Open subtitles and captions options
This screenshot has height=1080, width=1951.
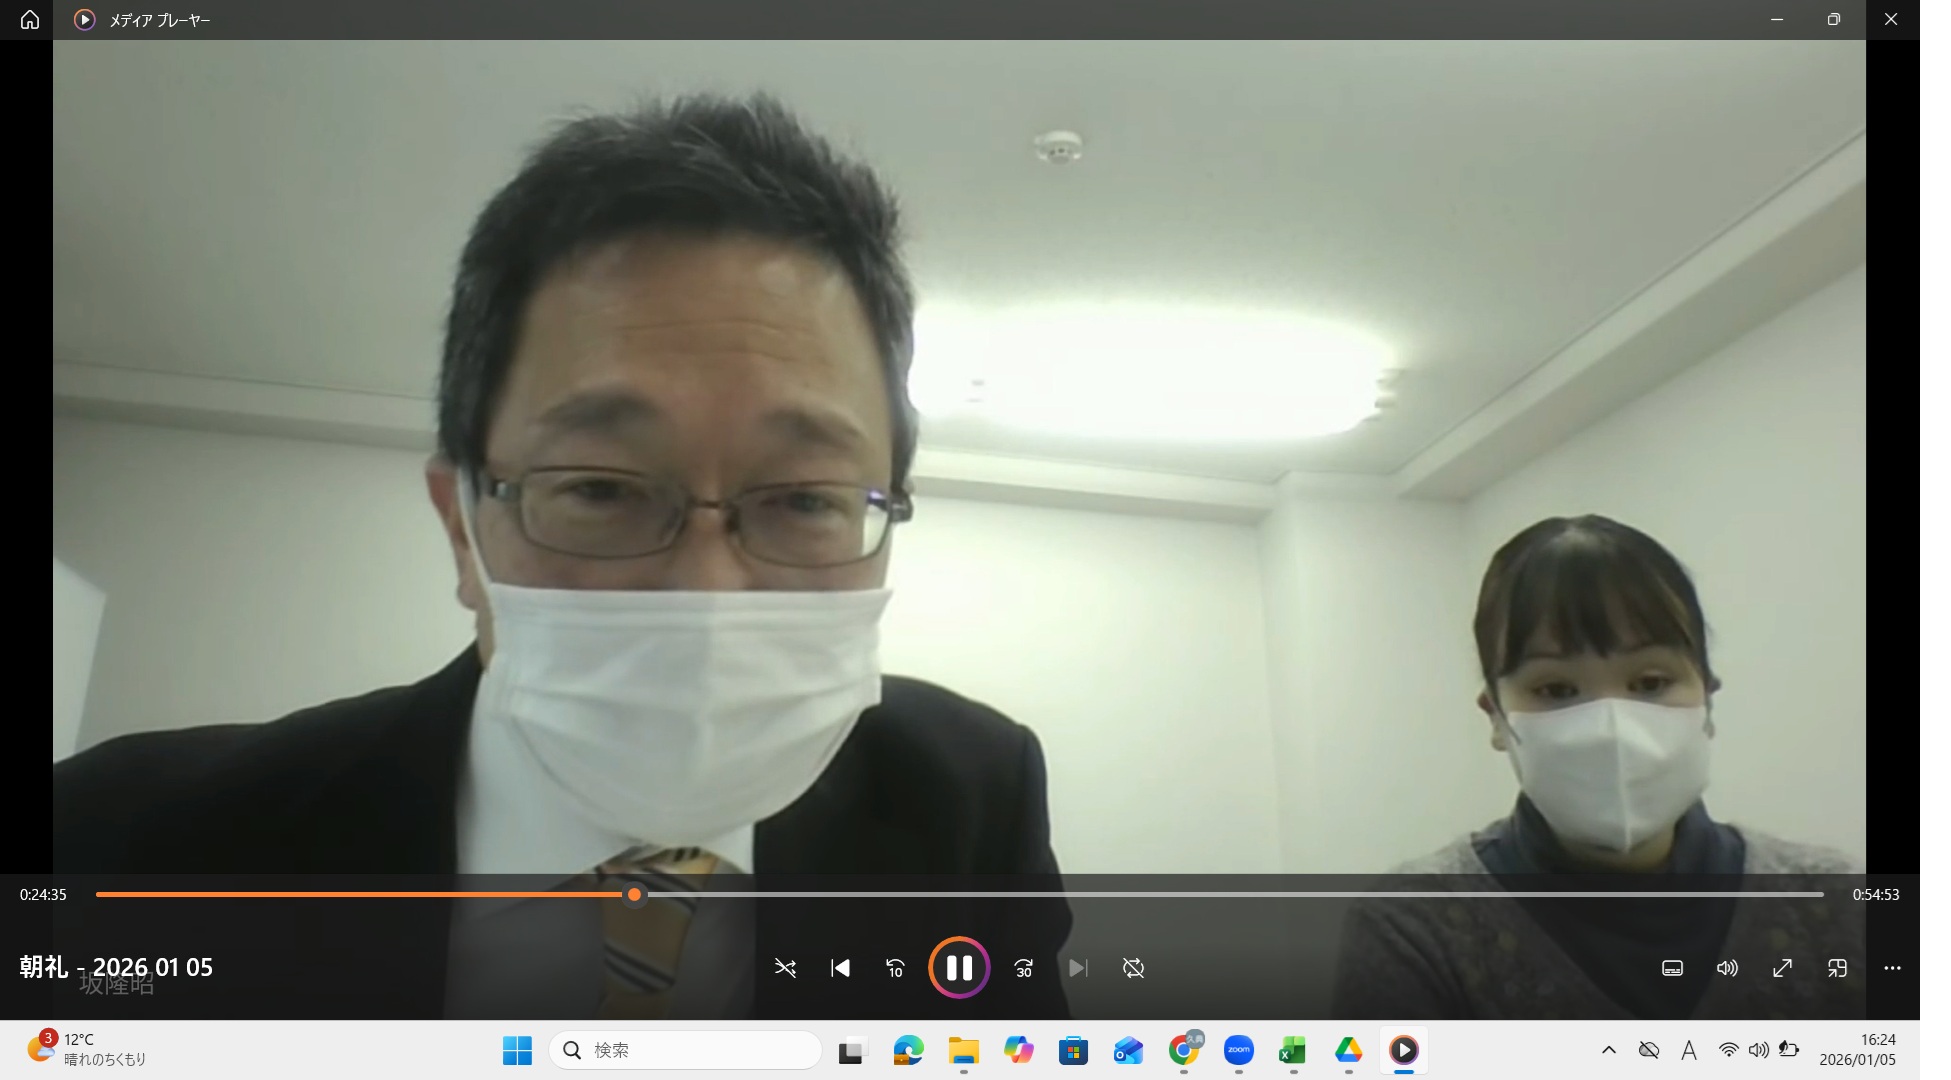pyautogui.click(x=1672, y=968)
